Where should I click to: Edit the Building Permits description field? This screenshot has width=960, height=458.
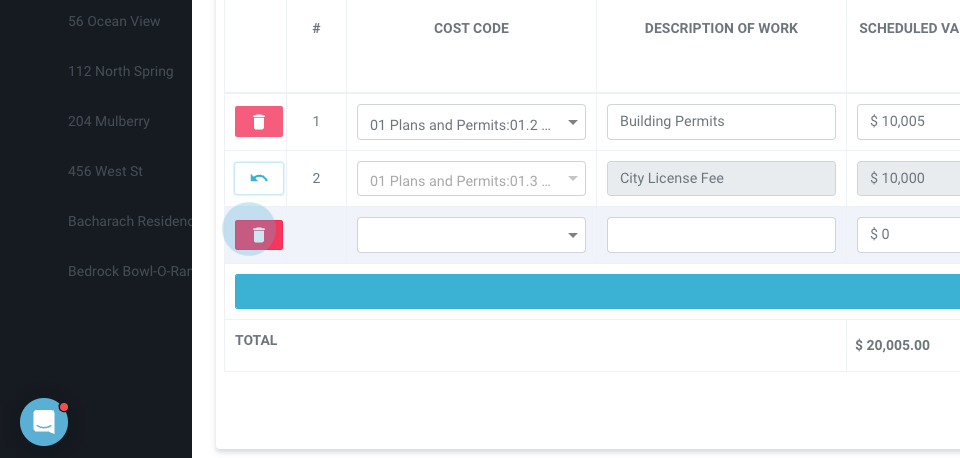(x=721, y=122)
